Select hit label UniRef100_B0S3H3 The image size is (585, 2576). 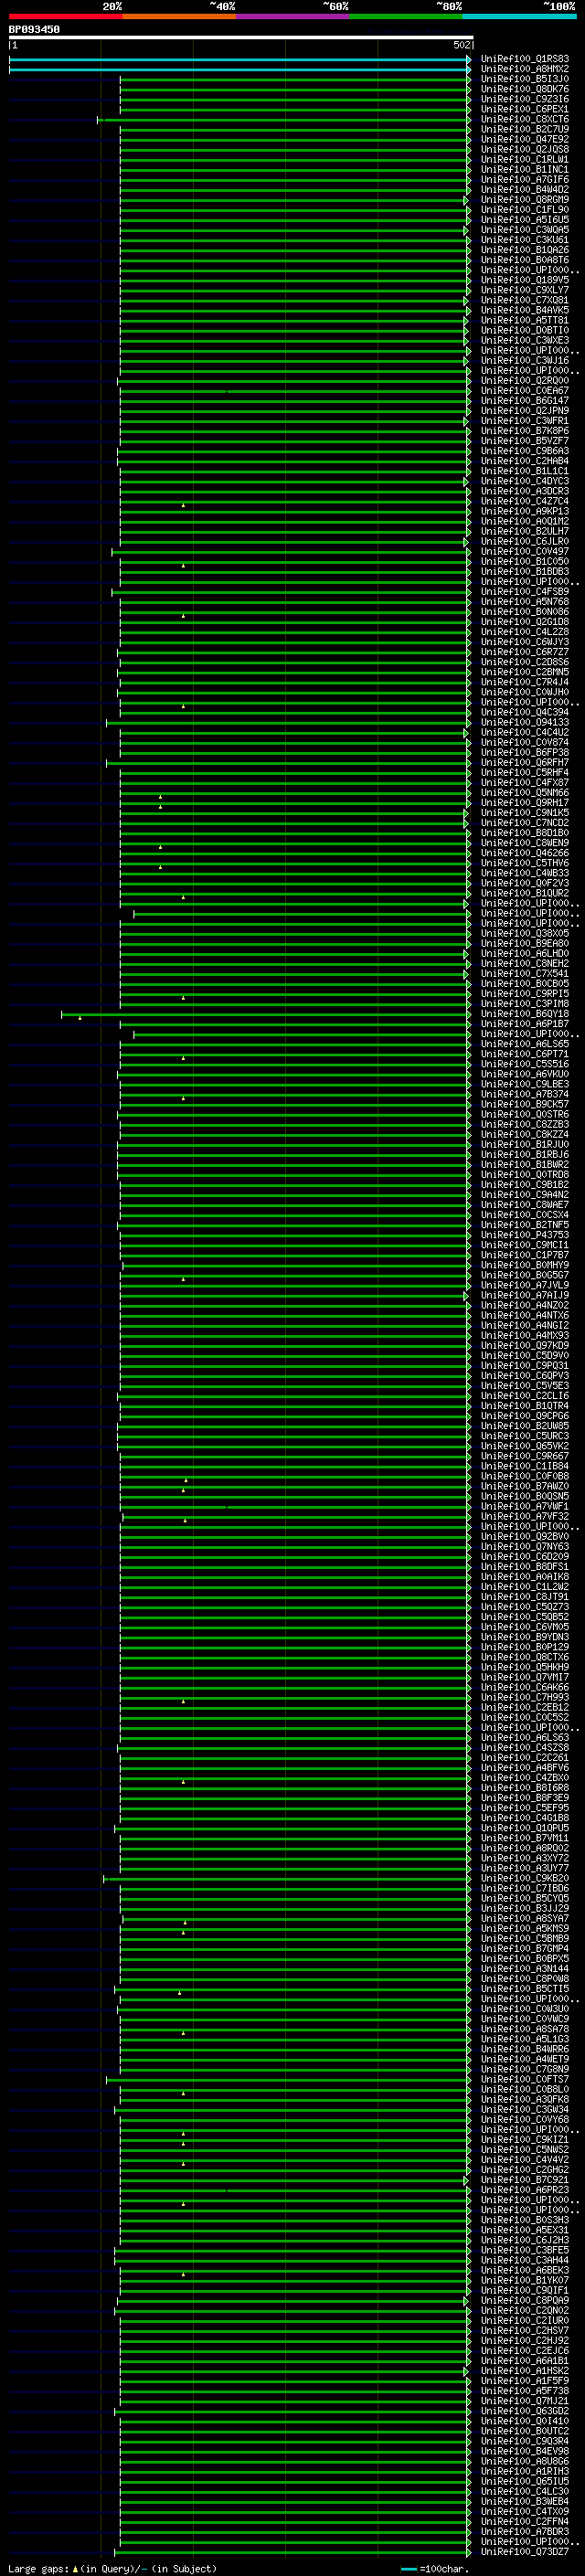click(x=524, y=2220)
